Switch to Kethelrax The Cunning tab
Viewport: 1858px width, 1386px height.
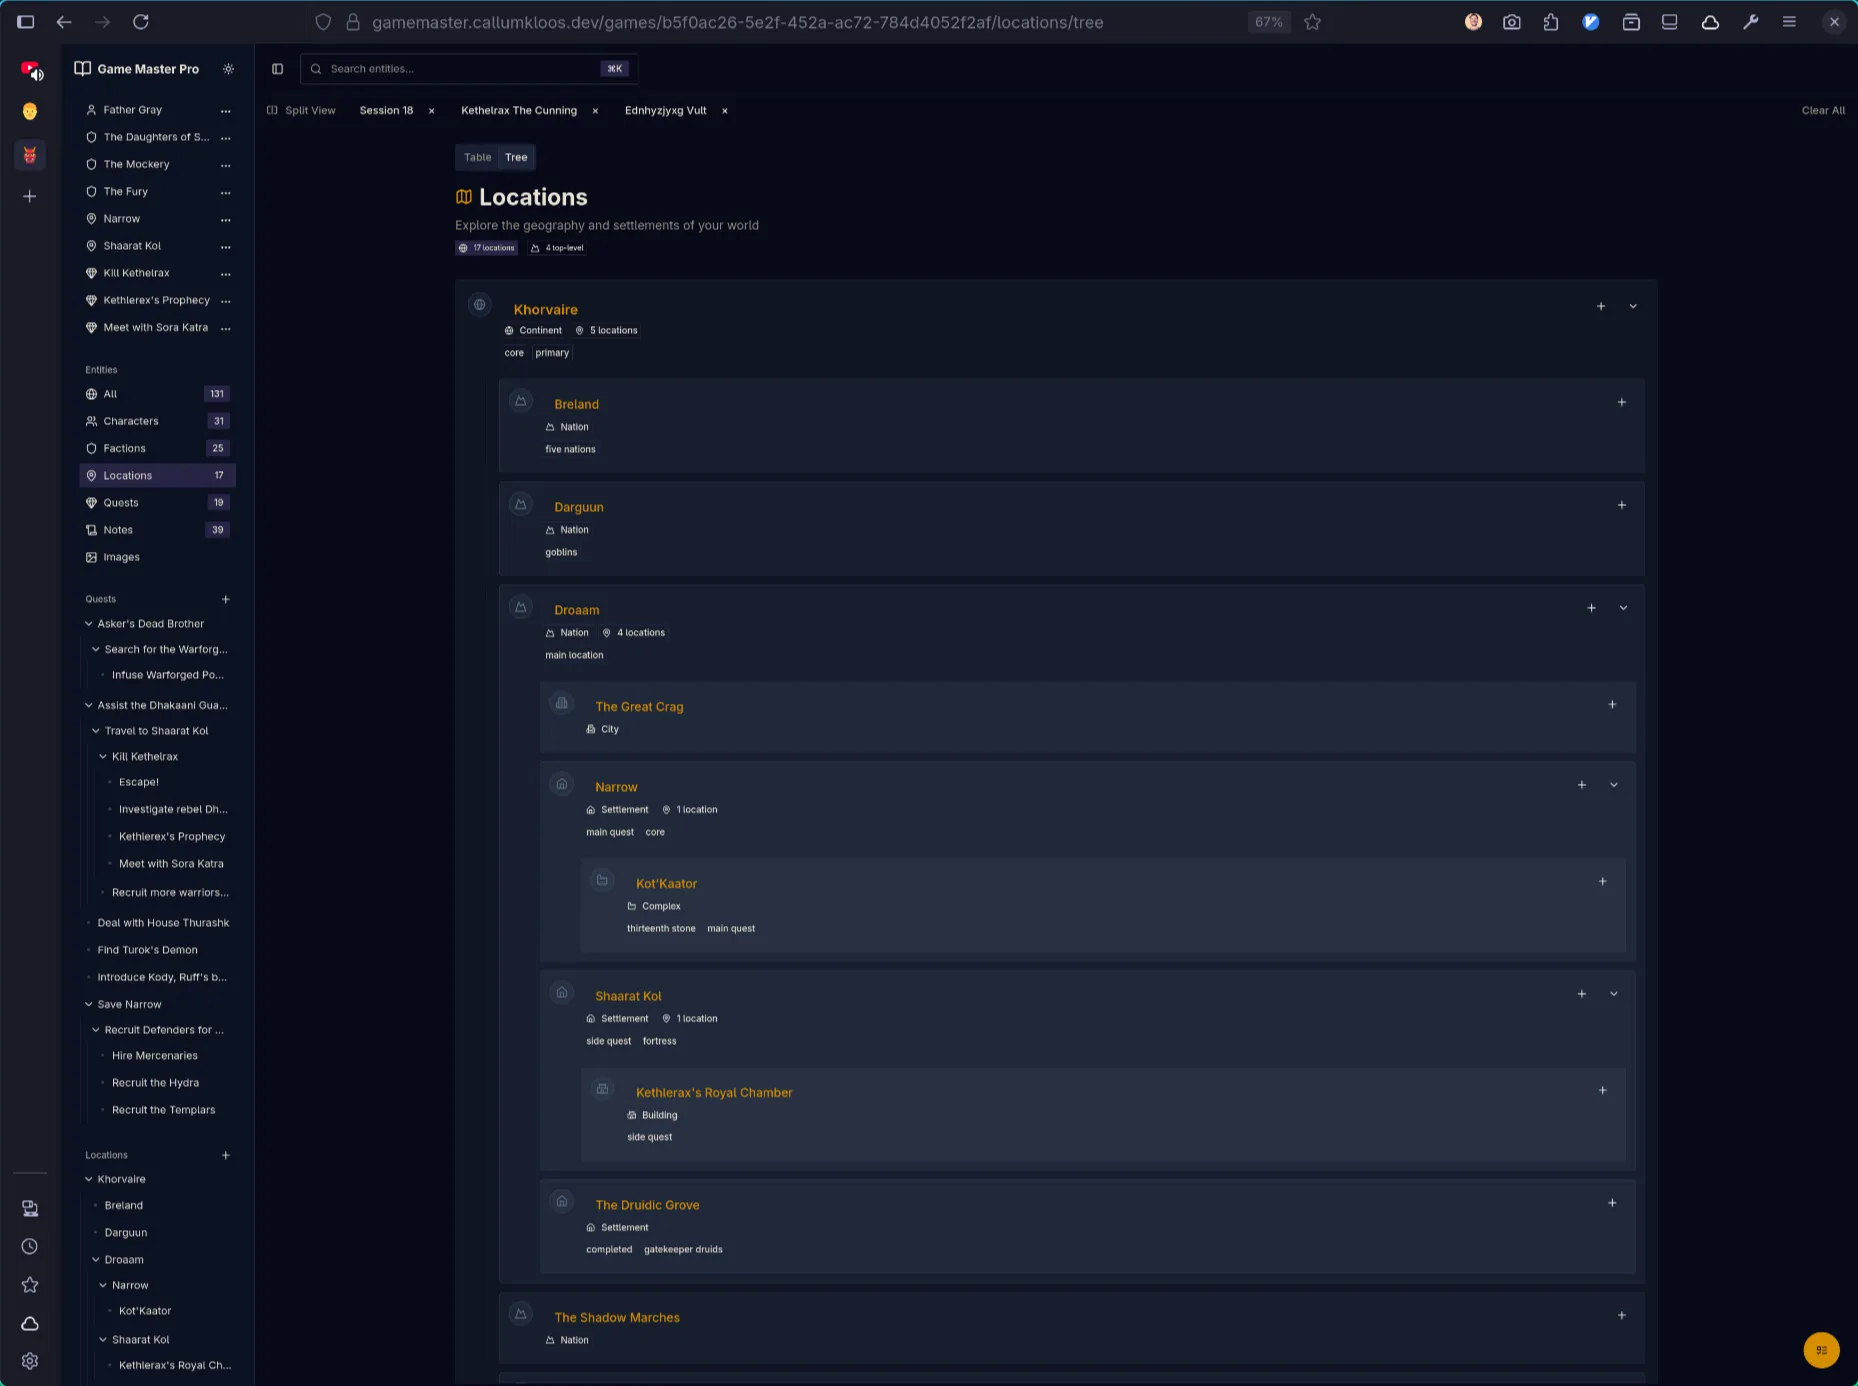tap(518, 111)
